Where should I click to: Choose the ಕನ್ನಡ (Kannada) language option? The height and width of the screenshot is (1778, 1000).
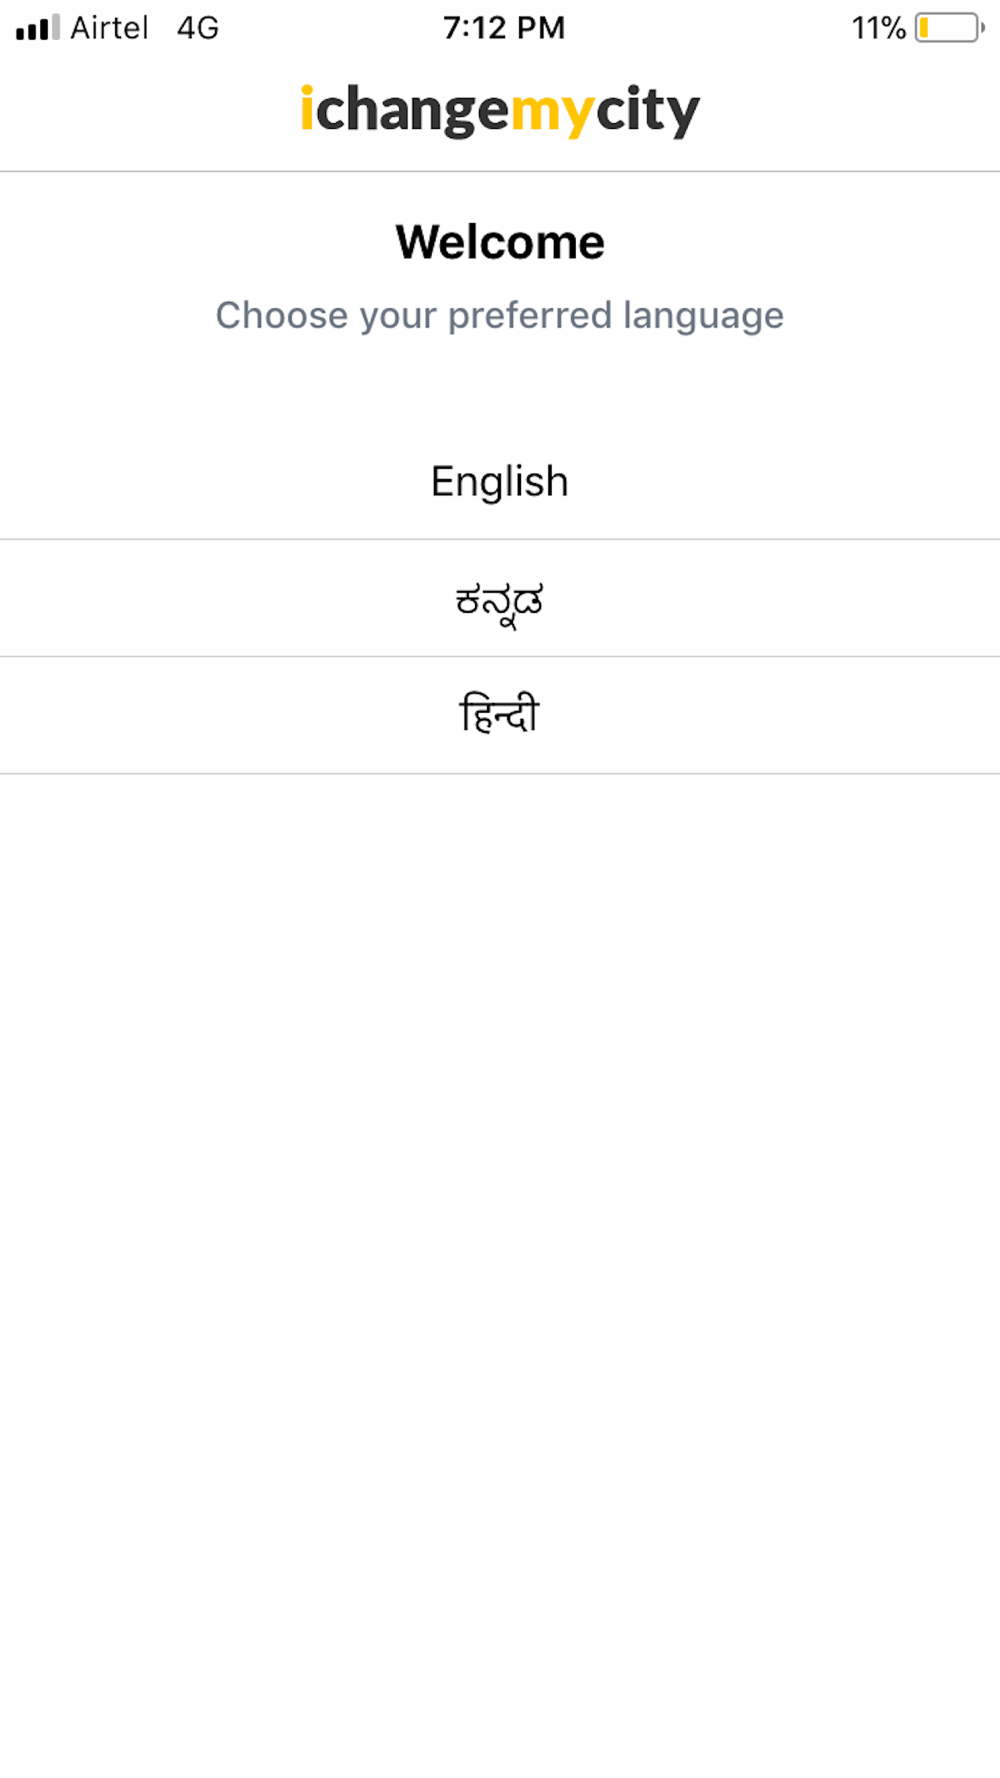click(x=500, y=598)
